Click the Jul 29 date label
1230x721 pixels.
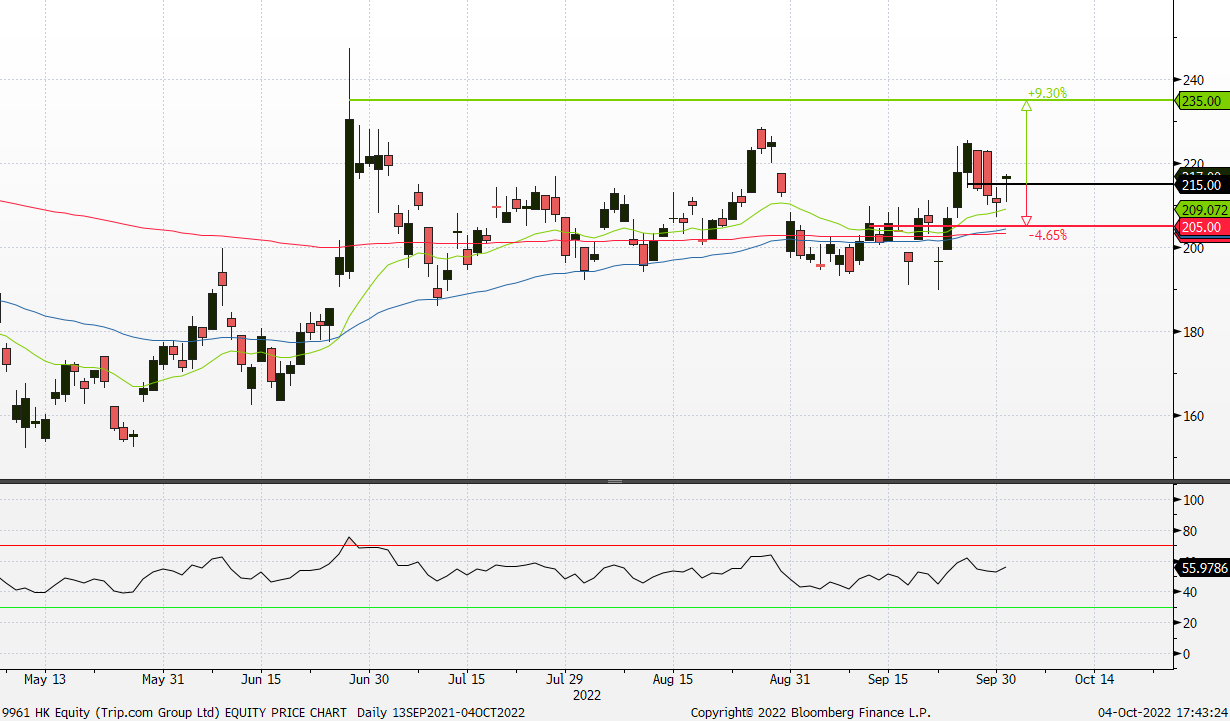(x=564, y=680)
